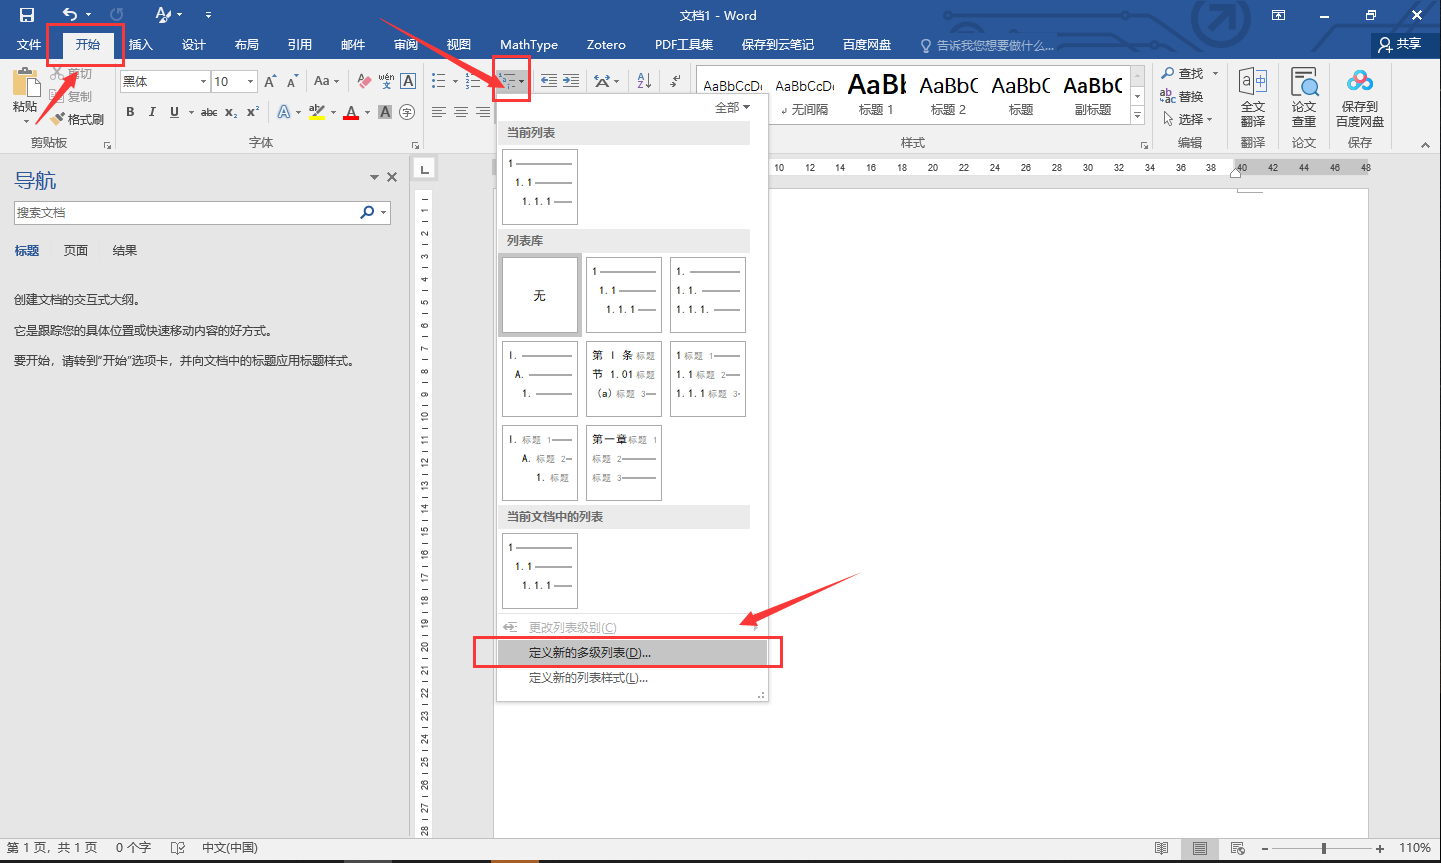Click the enclosed character (circled 字) icon
Viewport: 1441px width, 863px height.
pos(407,112)
